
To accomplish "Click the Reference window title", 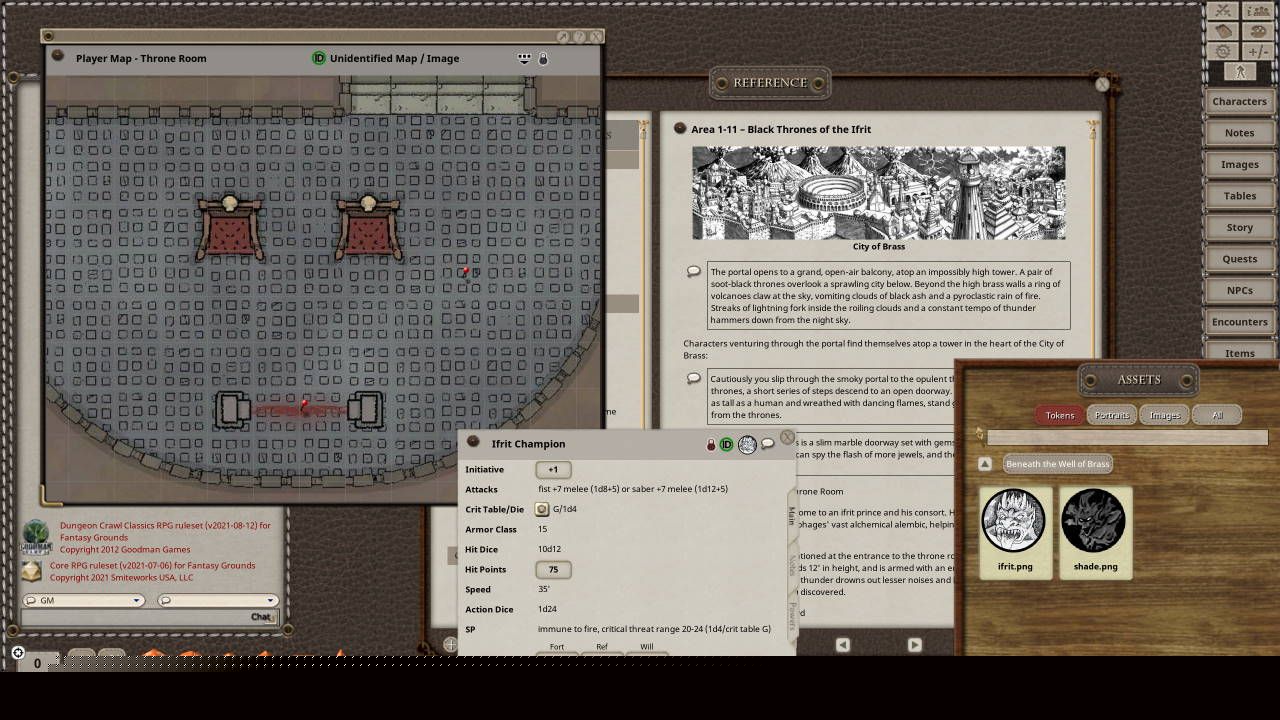I will point(770,83).
